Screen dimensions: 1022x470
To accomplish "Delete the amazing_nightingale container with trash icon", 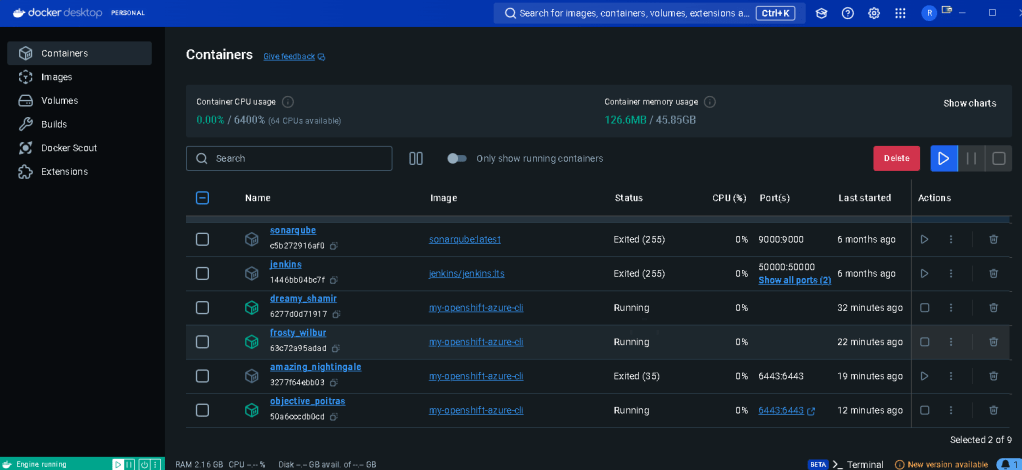I will pyautogui.click(x=993, y=376).
